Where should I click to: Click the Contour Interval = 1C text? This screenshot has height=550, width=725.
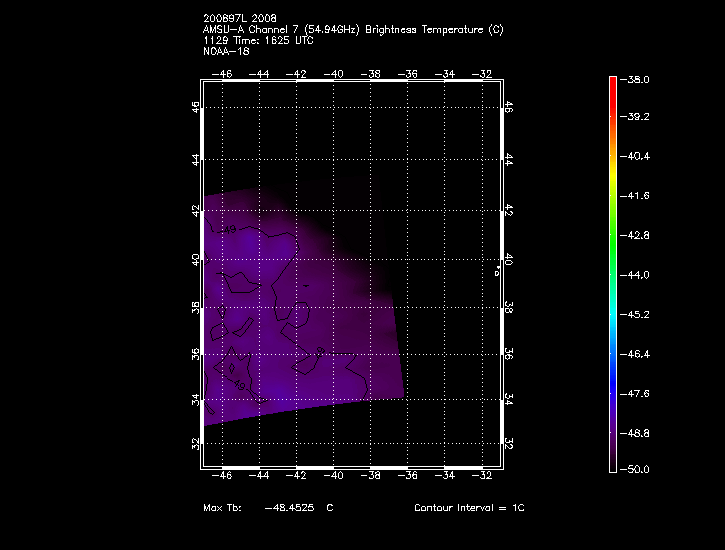point(469,508)
